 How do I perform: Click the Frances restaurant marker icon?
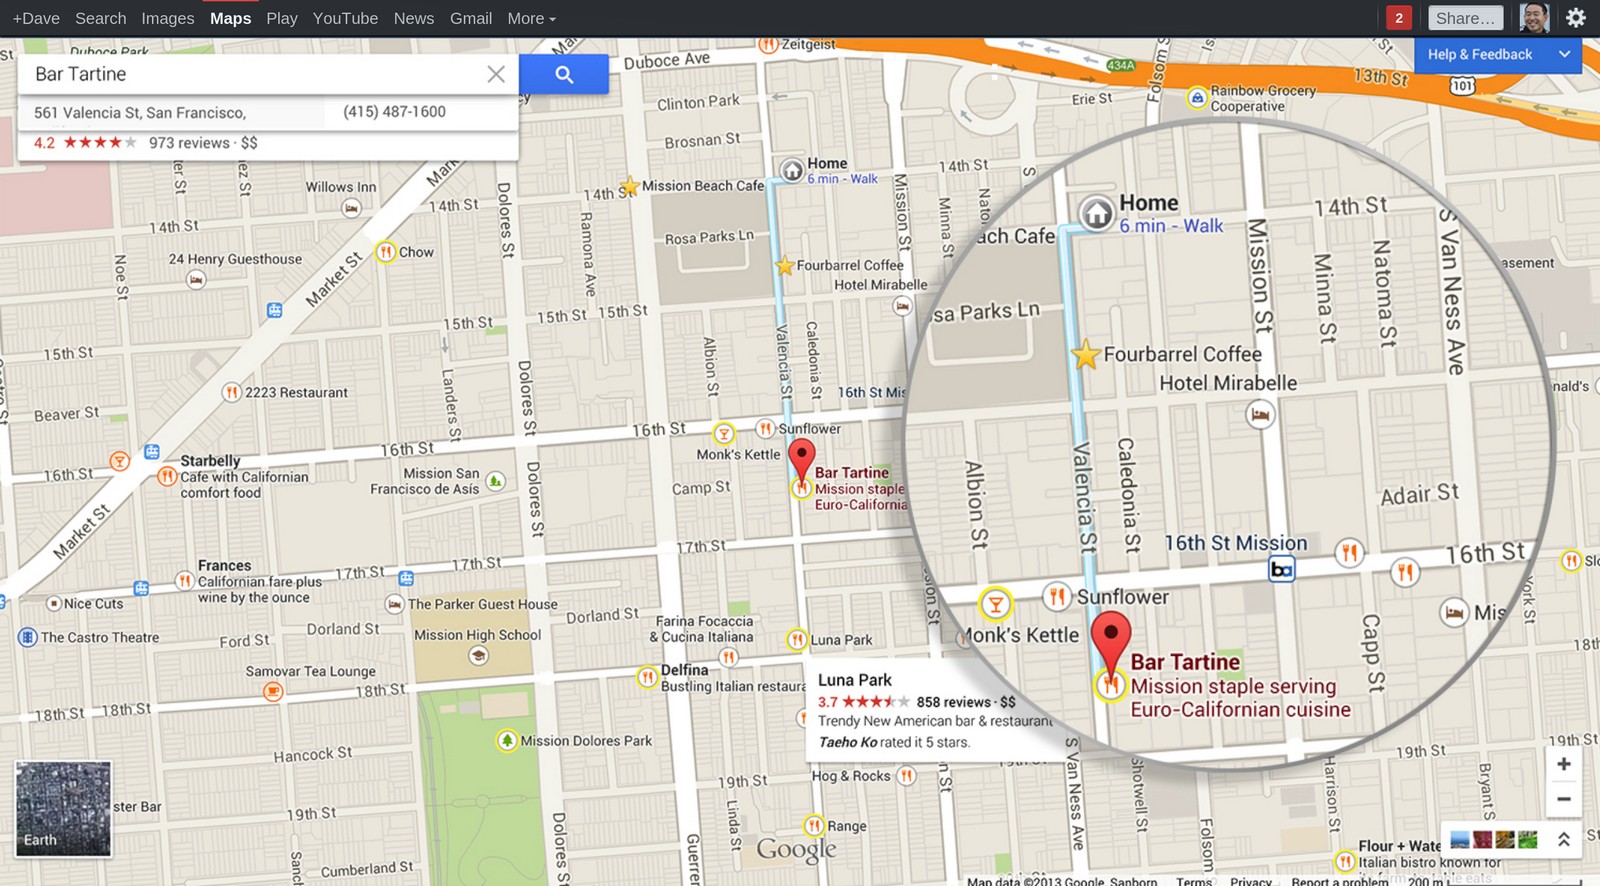coord(184,581)
